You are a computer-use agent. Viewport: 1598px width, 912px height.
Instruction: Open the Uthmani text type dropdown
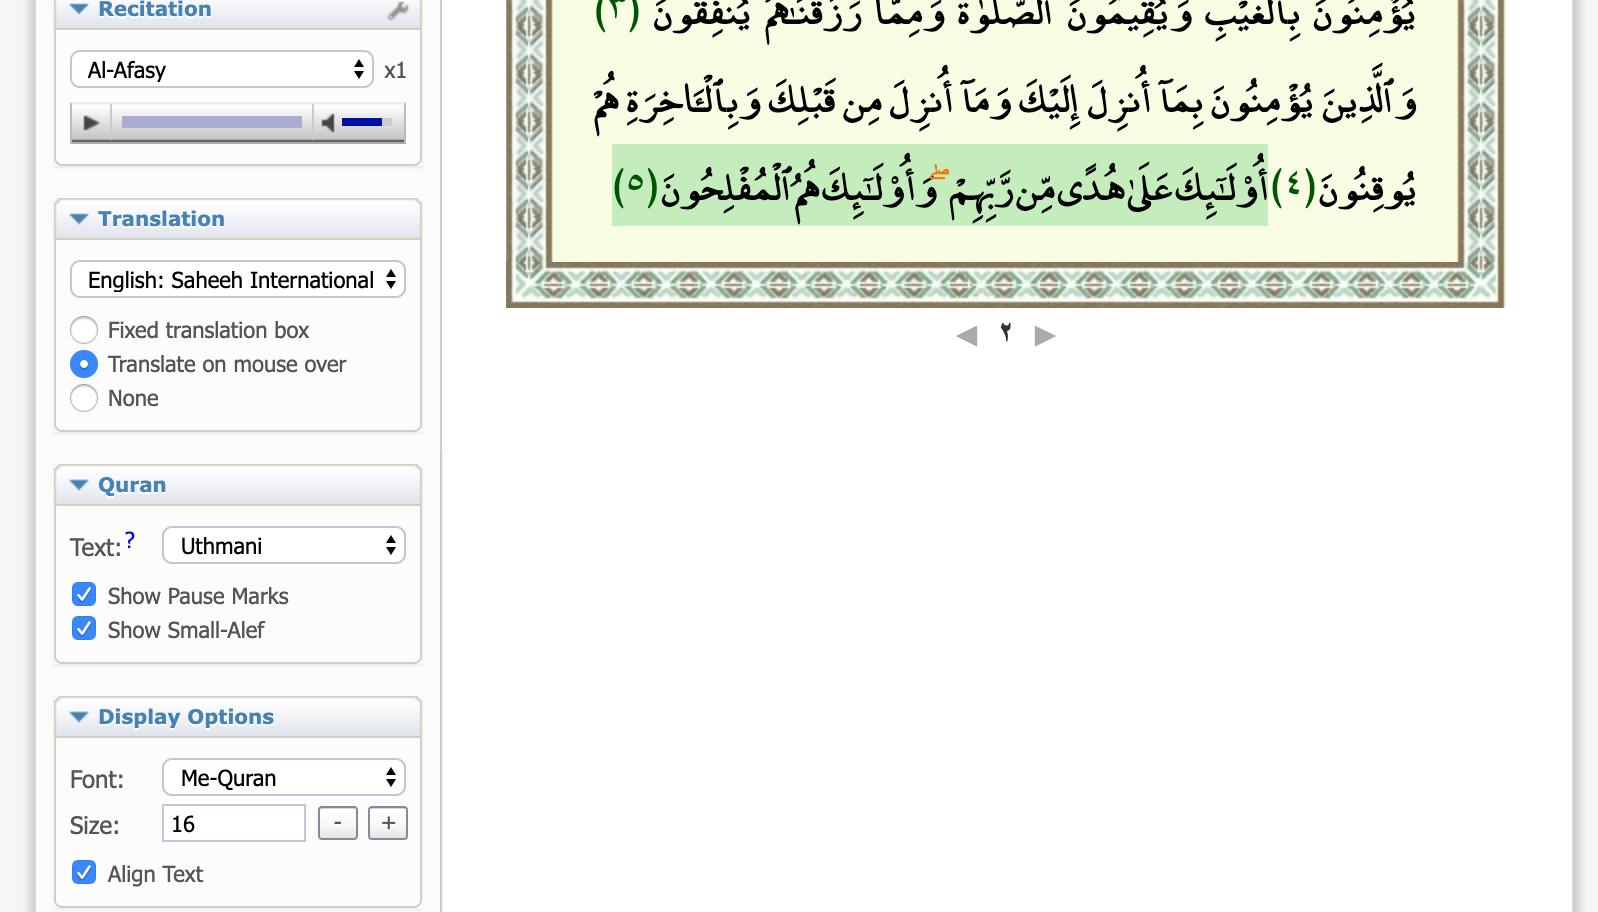click(x=284, y=546)
